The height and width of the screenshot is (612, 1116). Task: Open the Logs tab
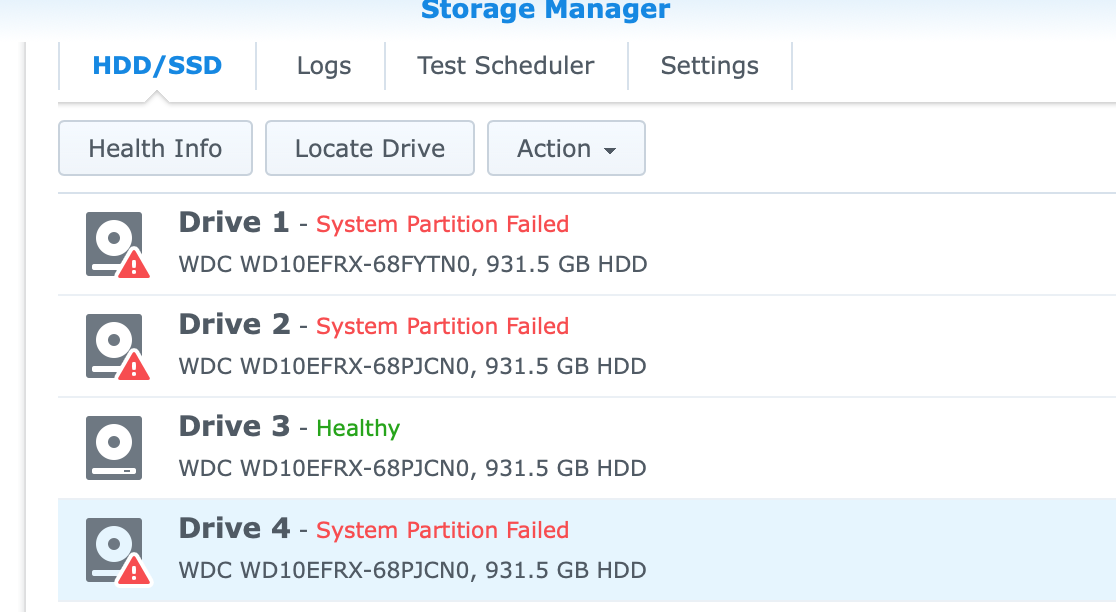[x=324, y=66]
